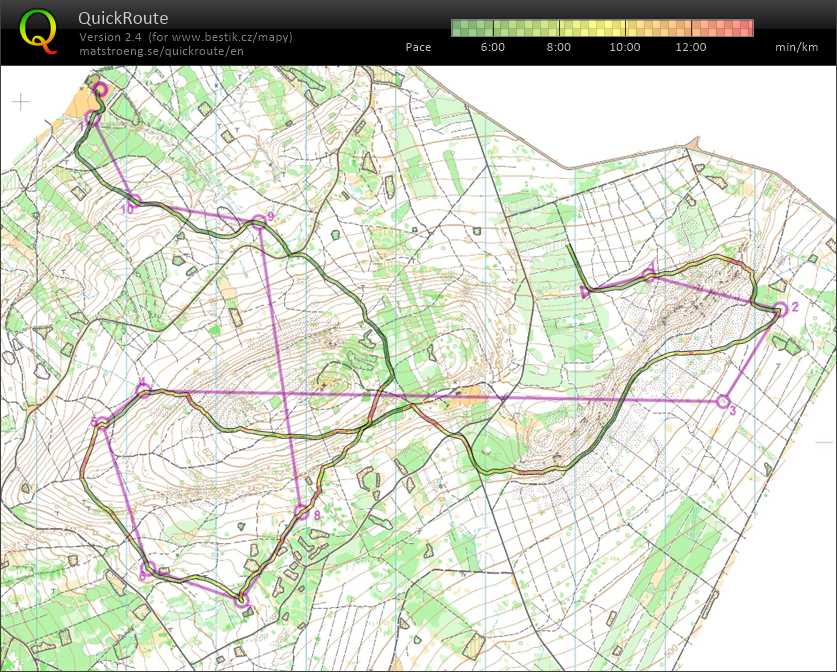Click control point 10 on the course
Viewport: 837px width, 672px height.
[x=131, y=200]
